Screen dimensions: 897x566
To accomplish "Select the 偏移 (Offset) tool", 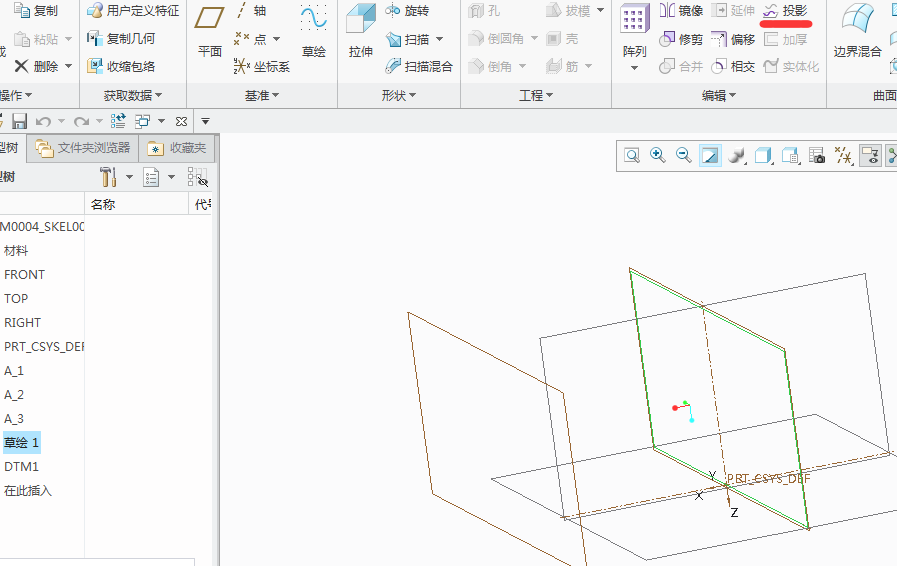I will (733, 39).
